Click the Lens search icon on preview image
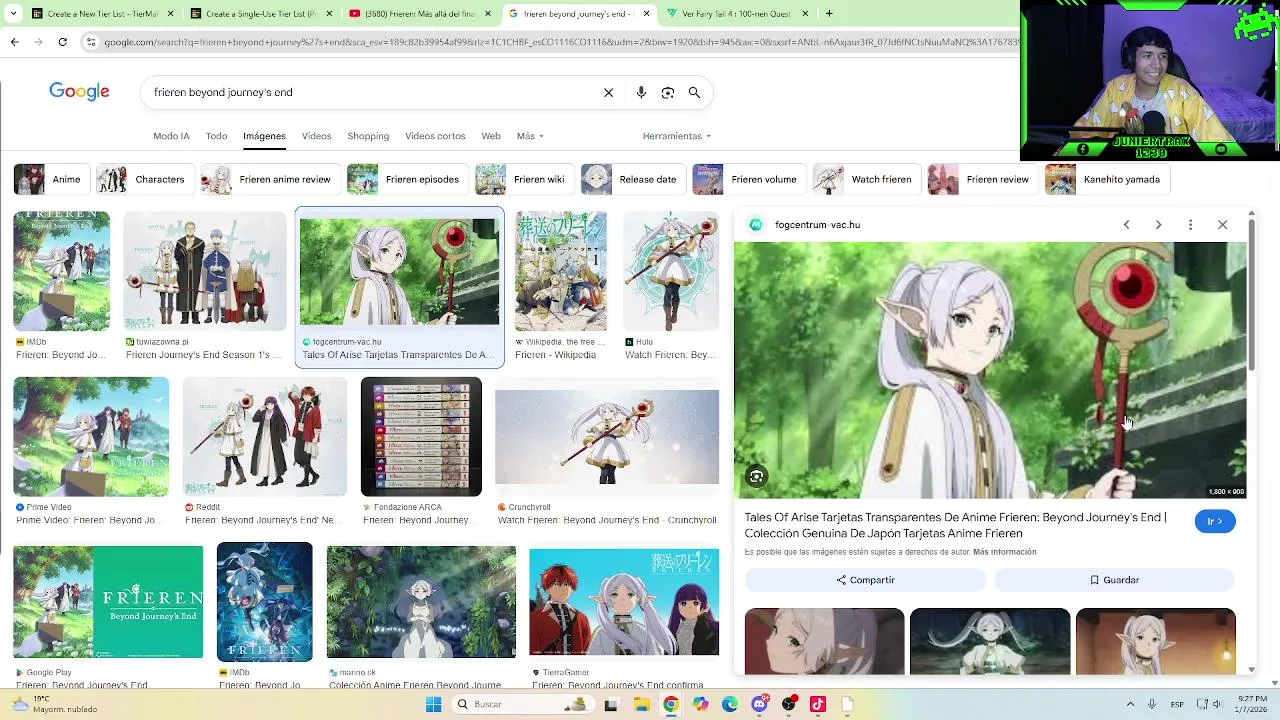Screen dimensions: 1280x720 (x=756, y=477)
